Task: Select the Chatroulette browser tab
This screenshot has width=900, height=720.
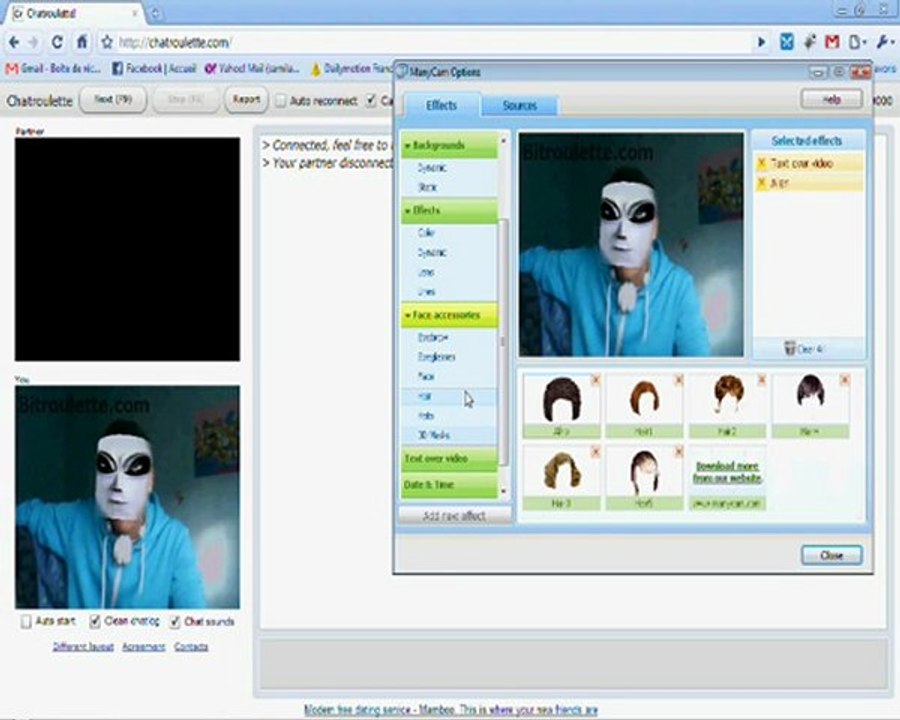Action: click(x=72, y=13)
